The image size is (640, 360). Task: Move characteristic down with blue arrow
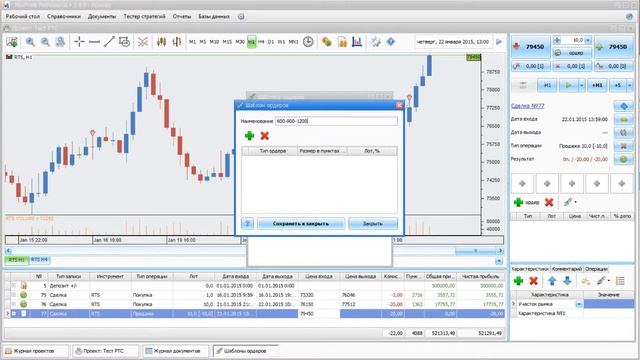point(567,281)
